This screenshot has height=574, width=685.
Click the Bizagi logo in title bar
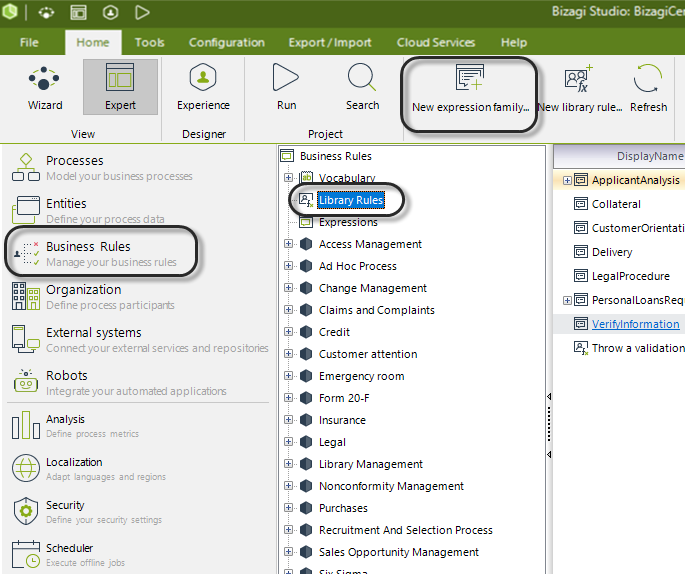[x=10, y=12]
